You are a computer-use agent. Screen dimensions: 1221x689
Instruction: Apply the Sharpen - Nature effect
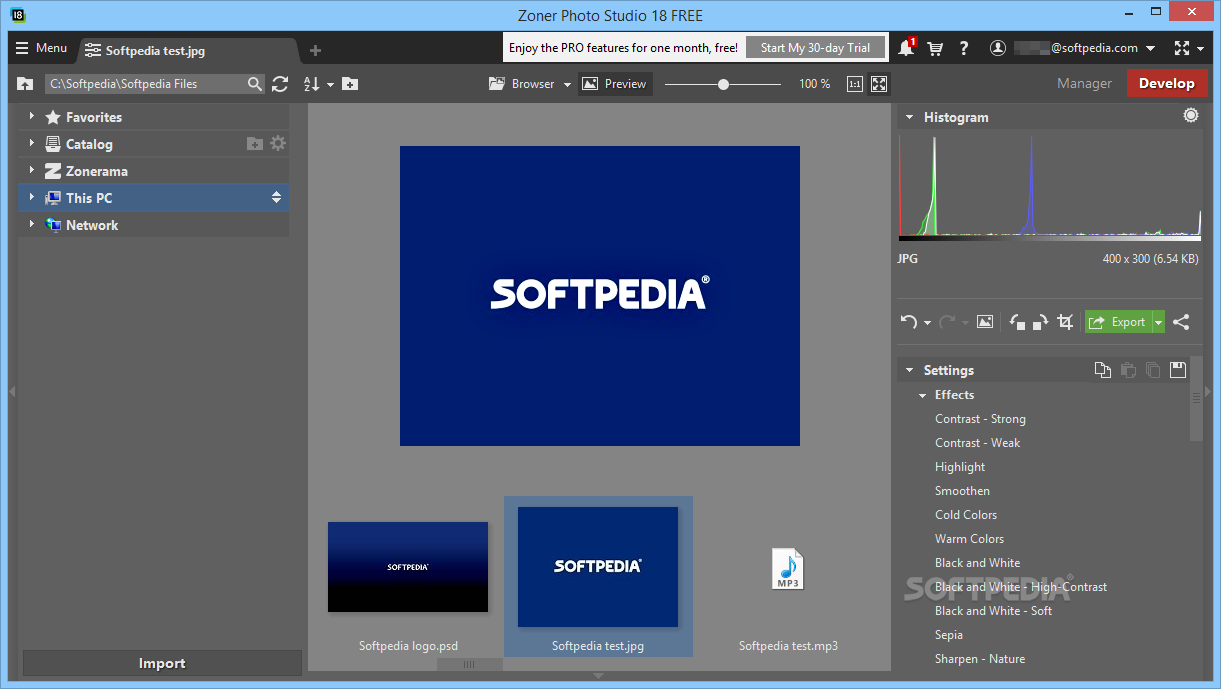click(980, 659)
